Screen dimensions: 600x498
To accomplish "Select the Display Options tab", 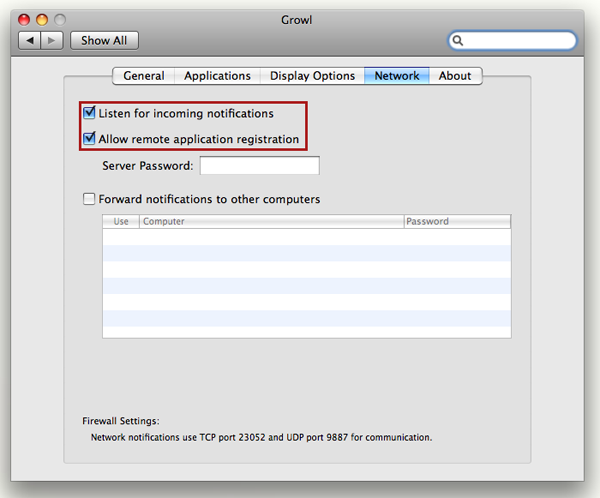I will (312, 76).
